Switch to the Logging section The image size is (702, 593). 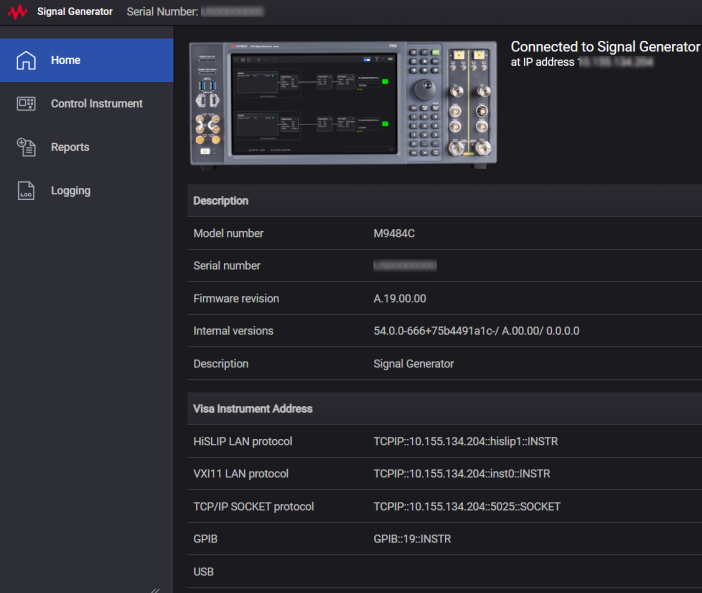tap(87, 191)
